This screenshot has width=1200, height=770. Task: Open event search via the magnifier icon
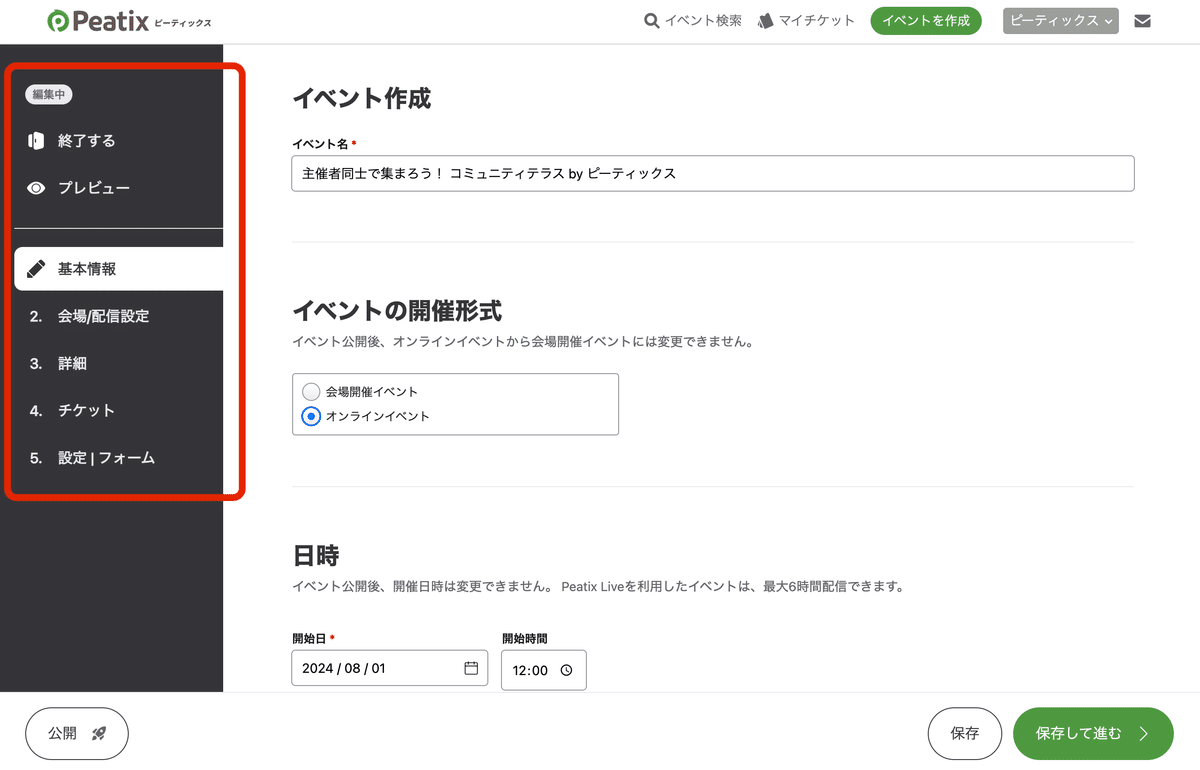click(651, 20)
